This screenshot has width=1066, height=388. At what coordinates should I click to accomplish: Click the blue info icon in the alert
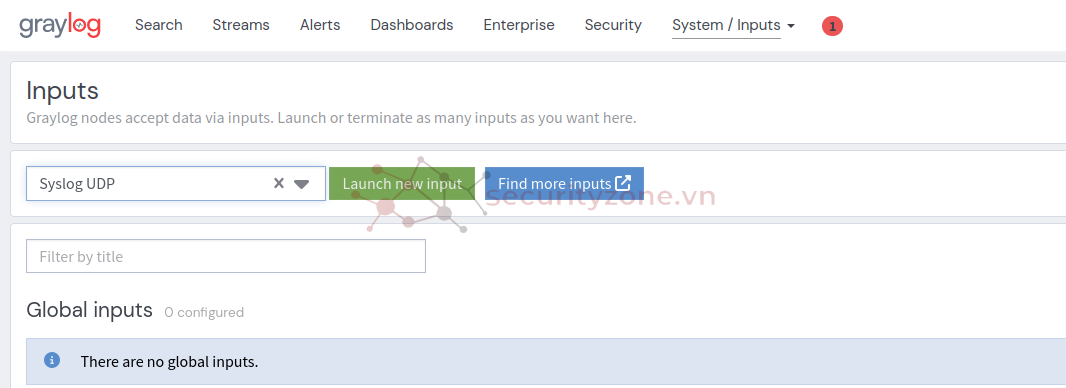pos(52,360)
